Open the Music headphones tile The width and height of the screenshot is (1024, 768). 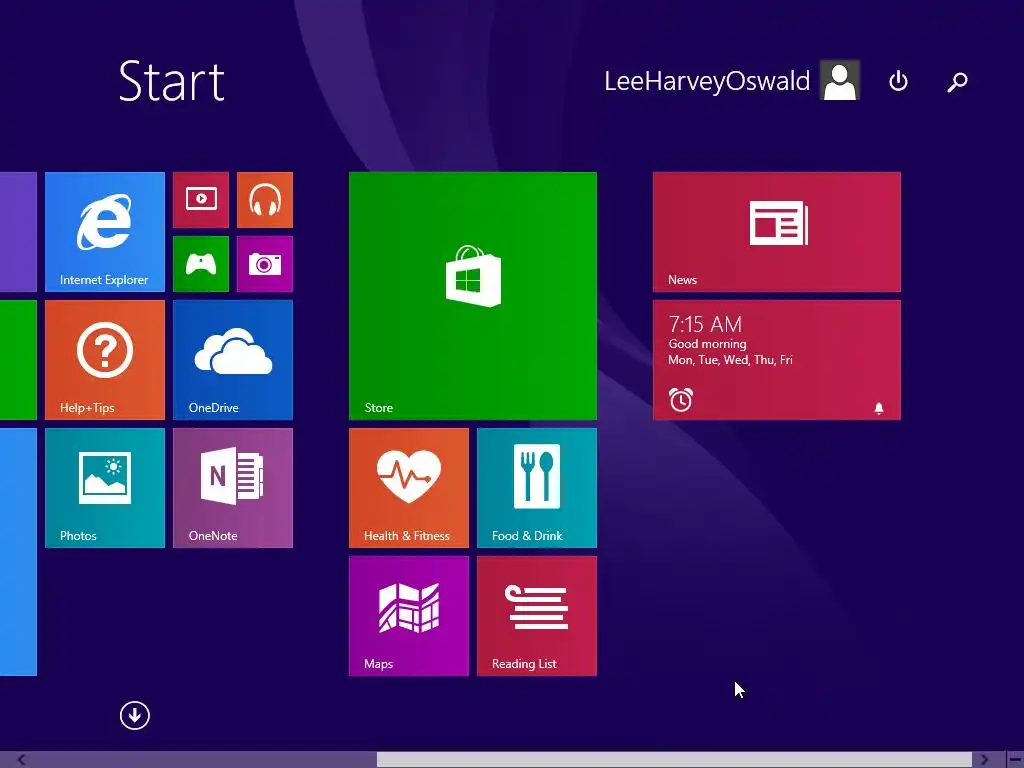tap(264, 200)
